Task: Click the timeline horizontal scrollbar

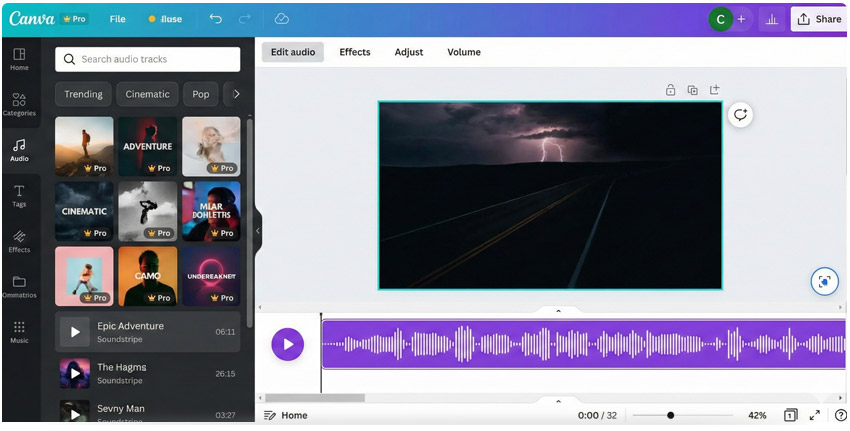Action: click(x=315, y=398)
